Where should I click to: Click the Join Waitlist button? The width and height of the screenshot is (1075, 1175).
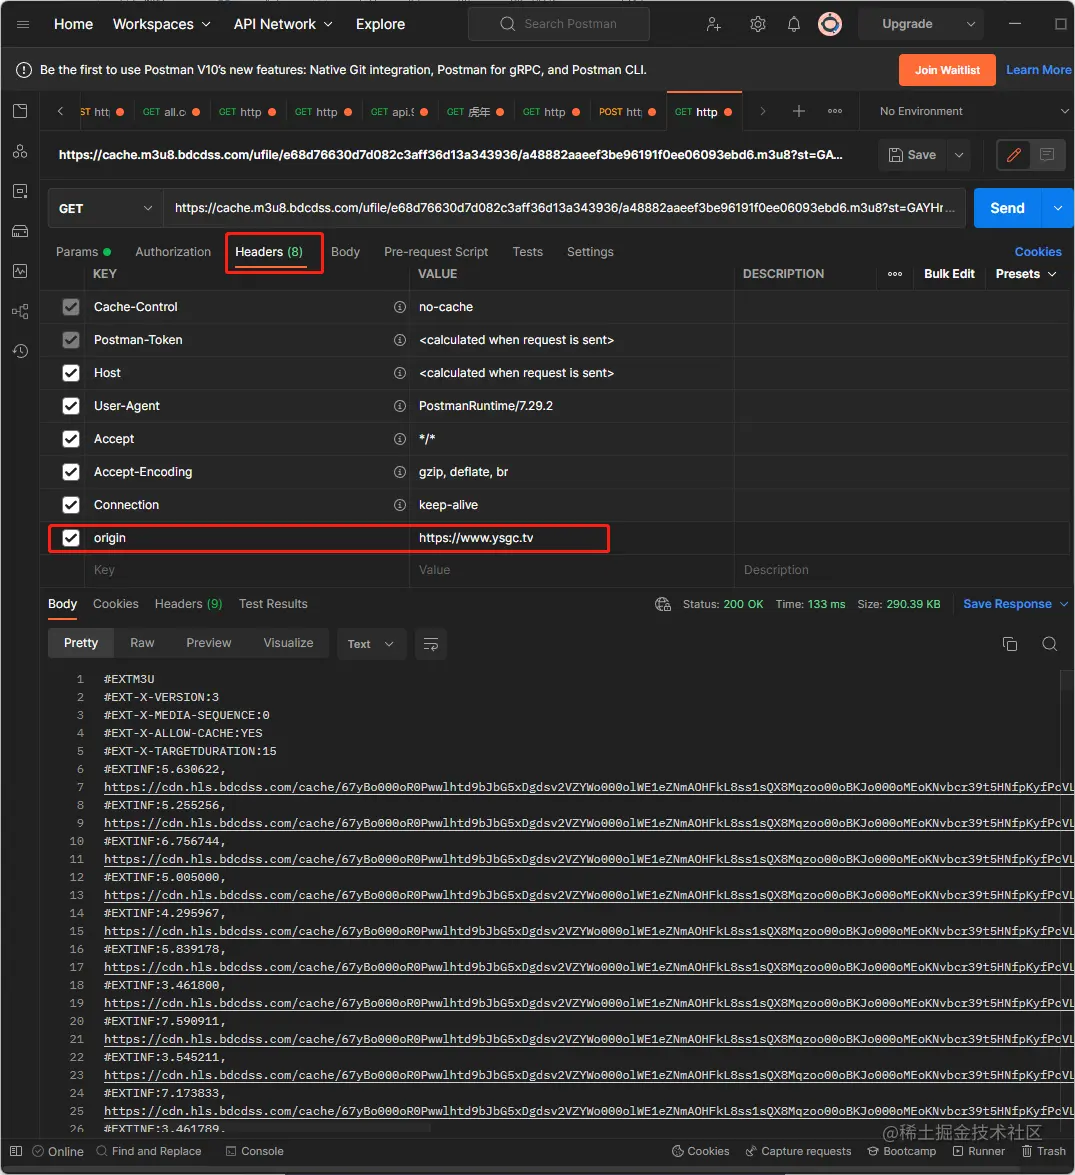tap(947, 70)
